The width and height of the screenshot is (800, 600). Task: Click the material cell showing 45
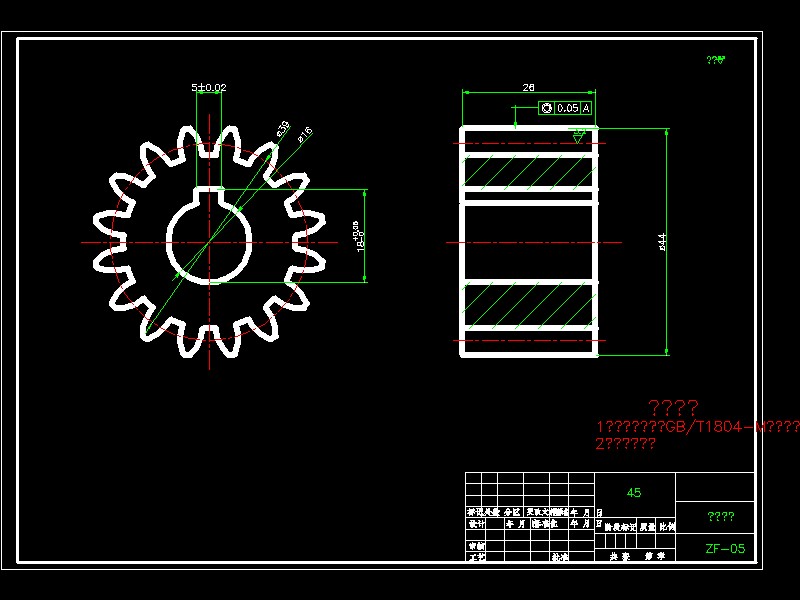point(634,491)
